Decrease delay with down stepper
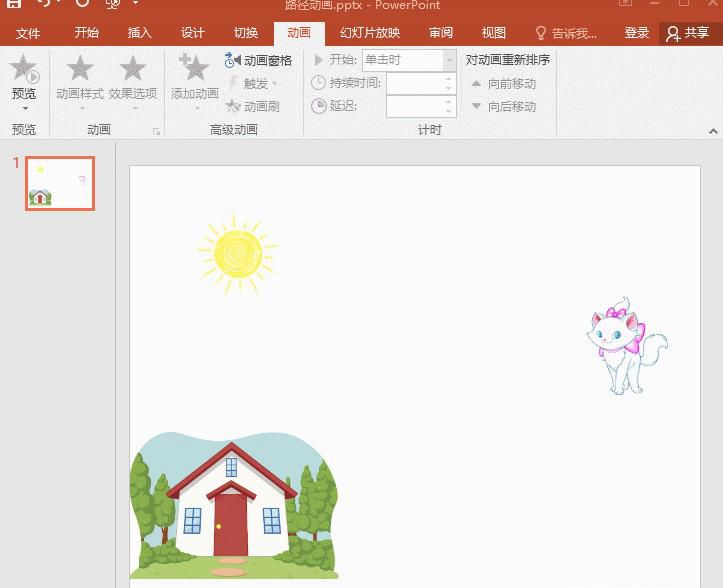Viewport: 723px width, 588px height. coord(449,111)
